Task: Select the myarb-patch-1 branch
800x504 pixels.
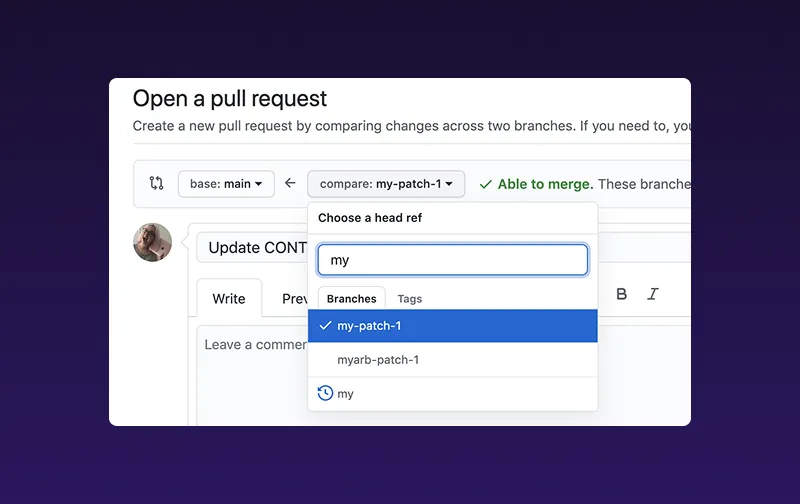Action: (x=453, y=360)
